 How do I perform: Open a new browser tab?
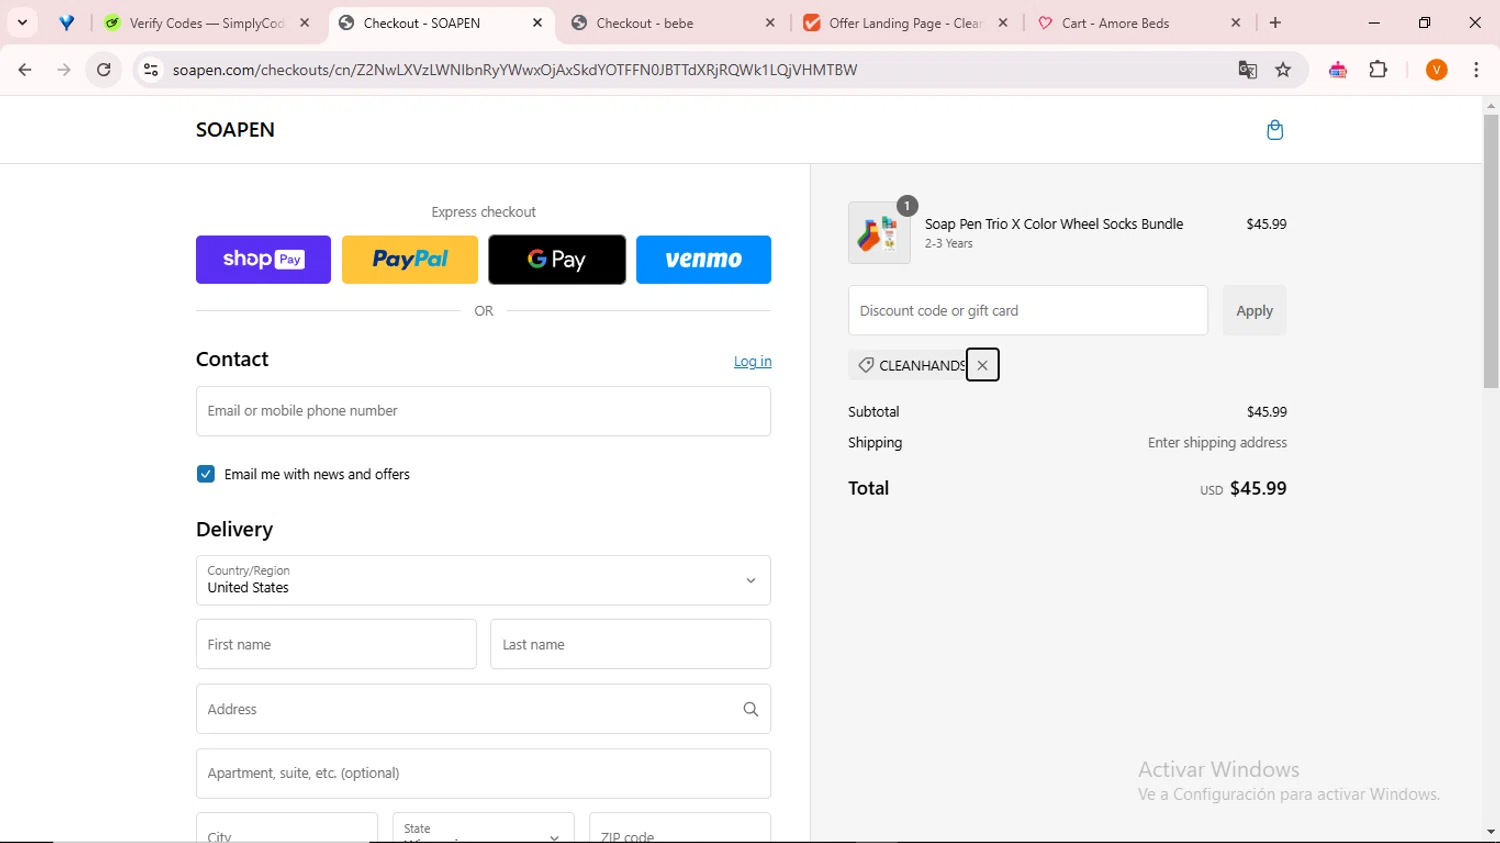(1275, 23)
